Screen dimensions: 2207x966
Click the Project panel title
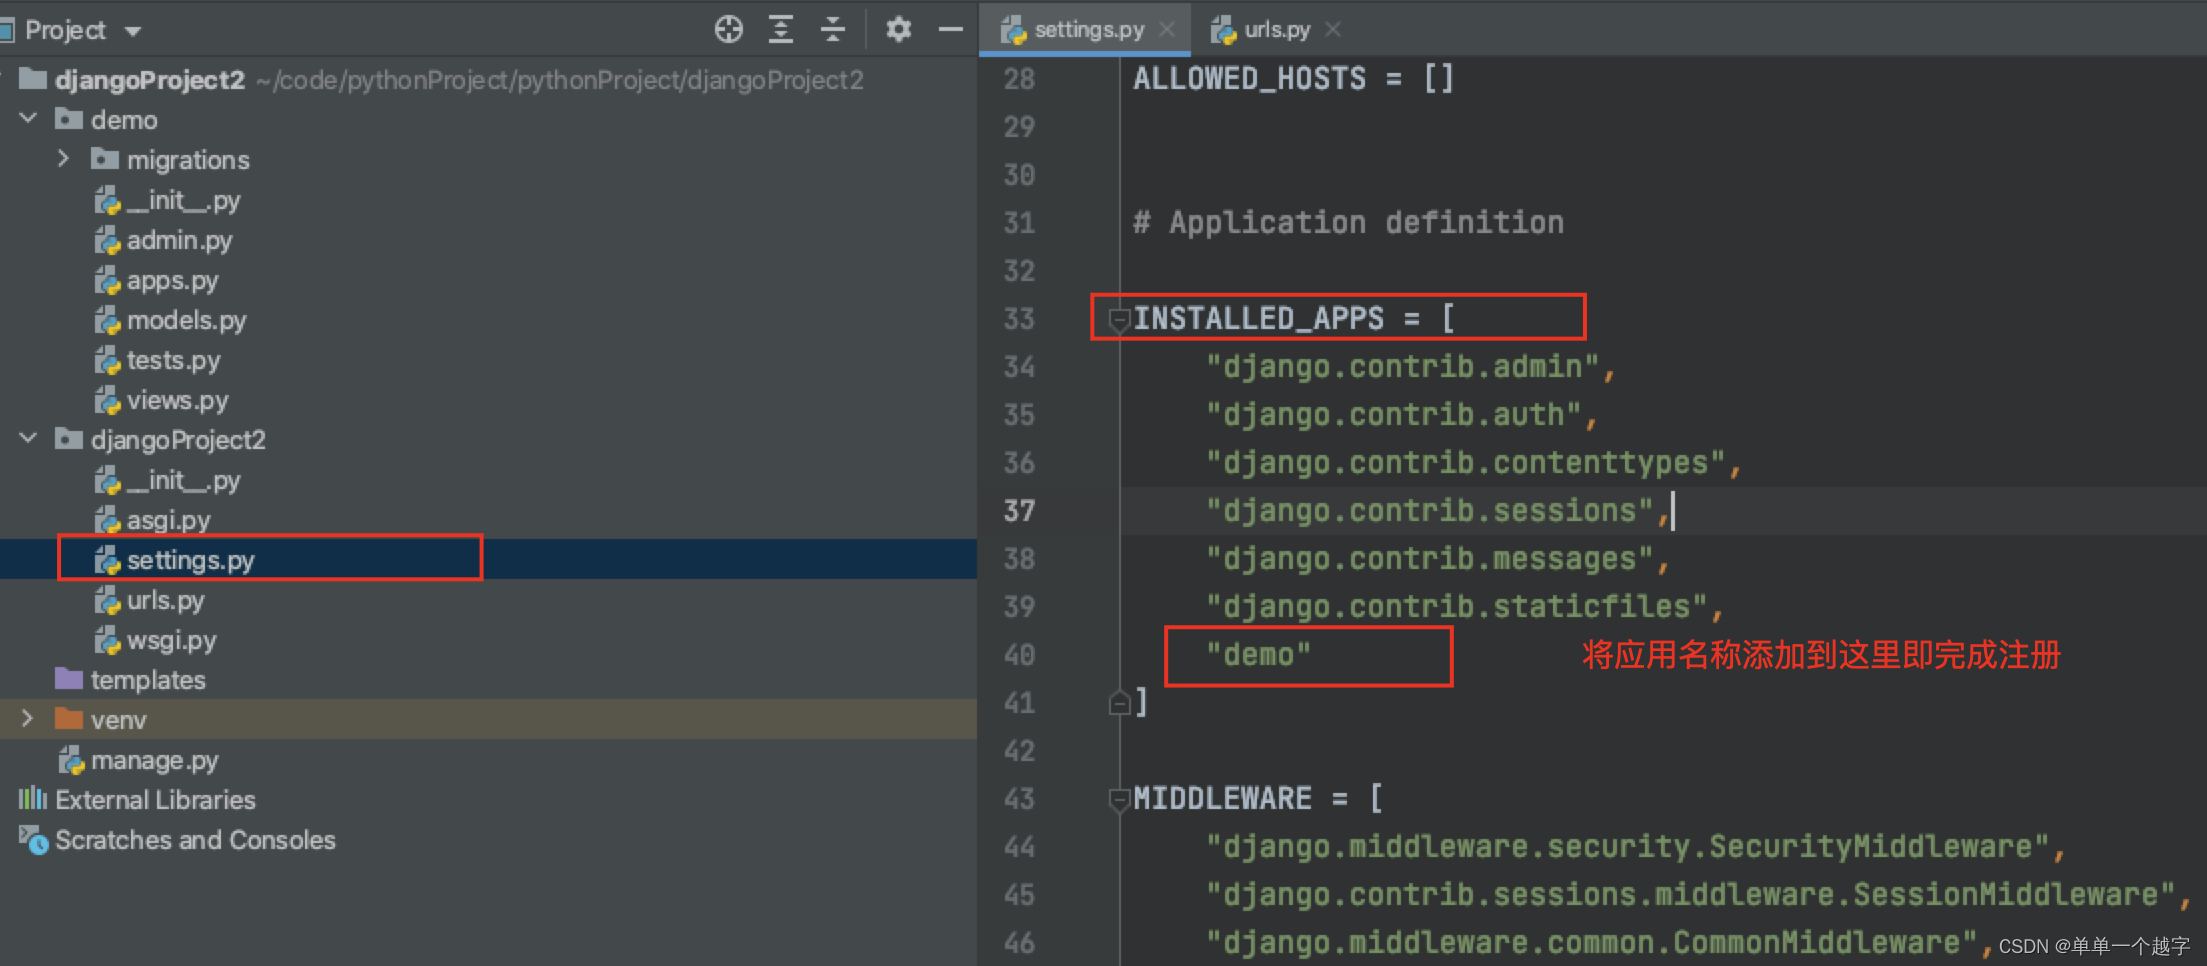click(65, 30)
